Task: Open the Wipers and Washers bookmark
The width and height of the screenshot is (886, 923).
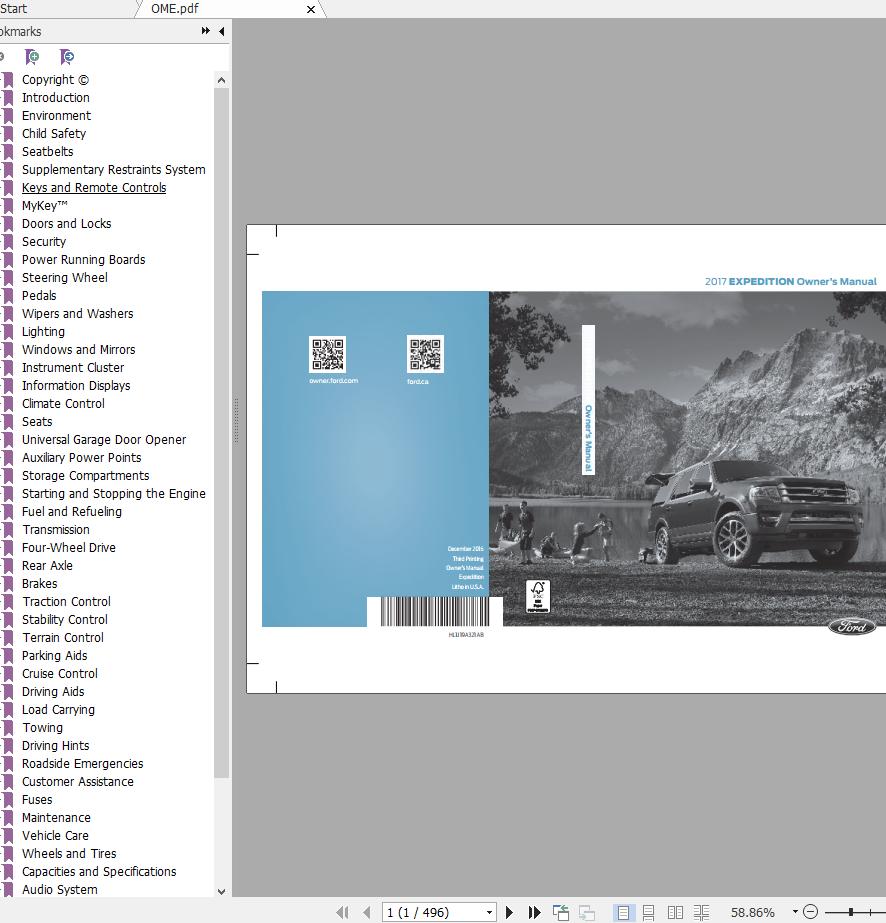Action: [x=78, y=314]
